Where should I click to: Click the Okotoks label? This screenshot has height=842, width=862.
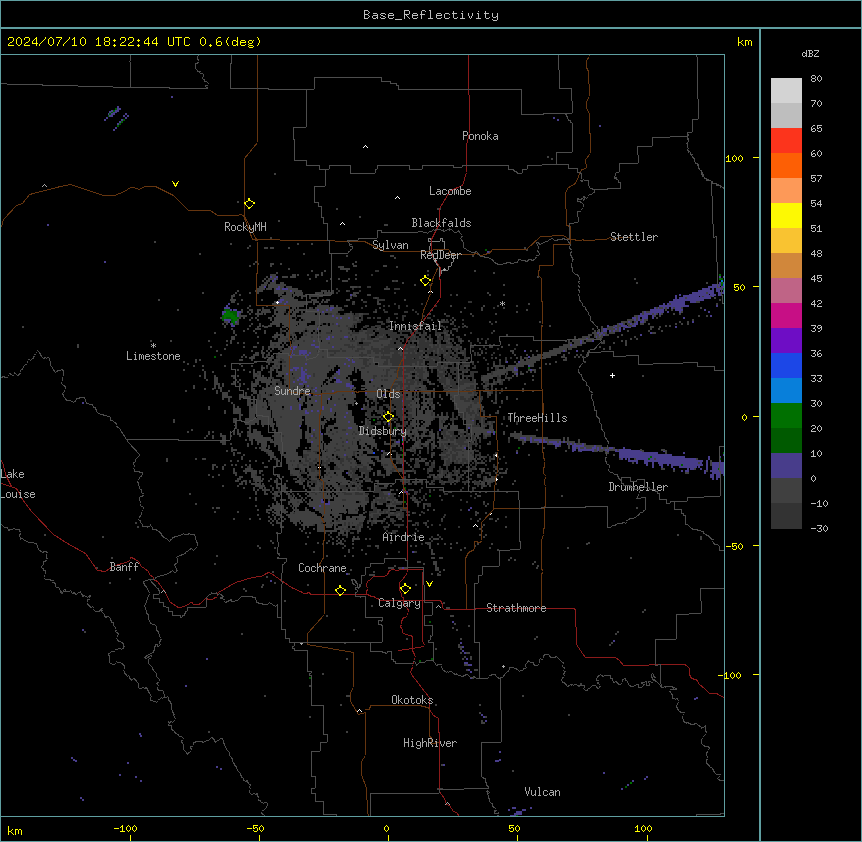(412, 700)
